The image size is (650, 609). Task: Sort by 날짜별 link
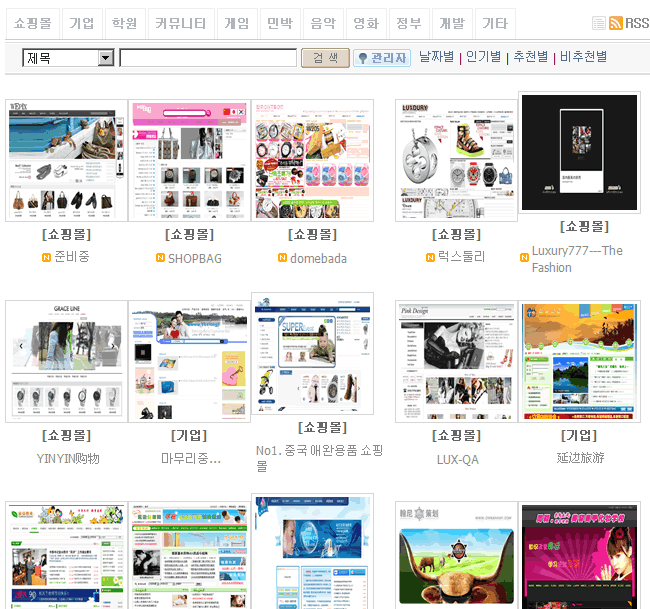pos(436,57)
